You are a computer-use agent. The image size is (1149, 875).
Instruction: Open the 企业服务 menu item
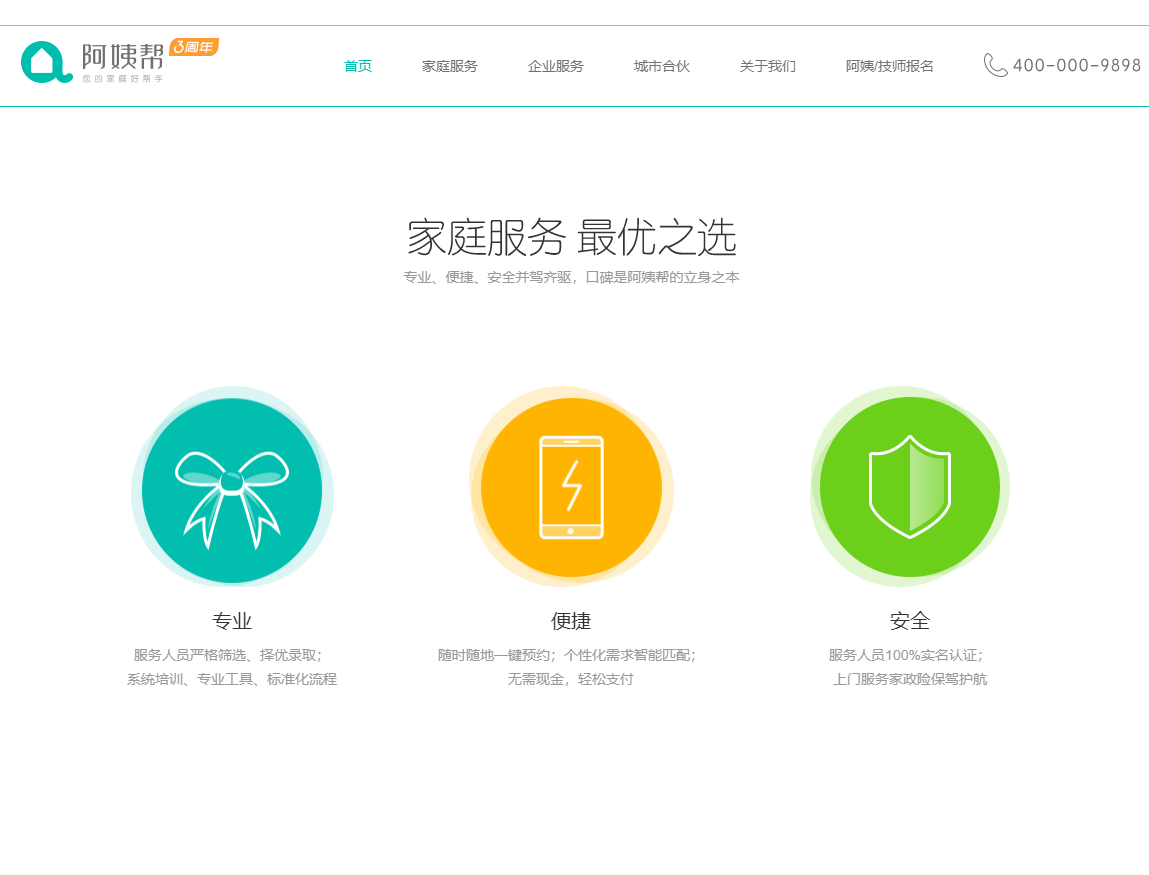click(556, 66)
